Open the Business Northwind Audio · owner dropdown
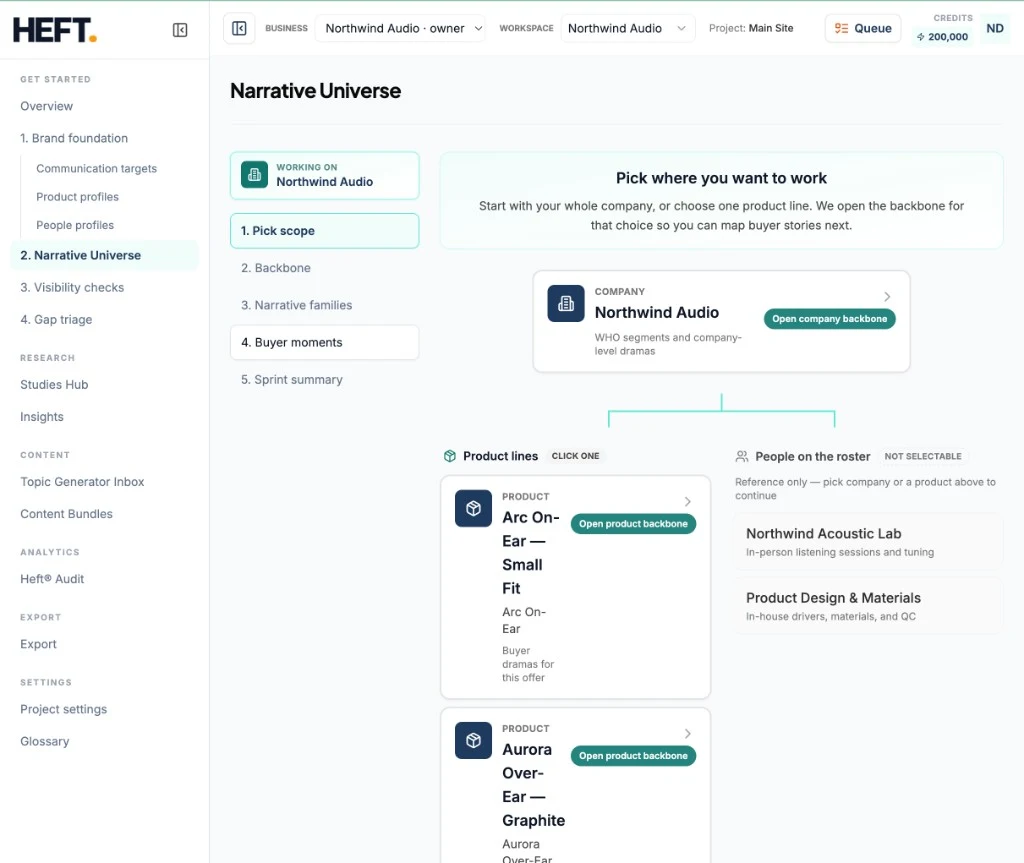 [x=400, y=29]
